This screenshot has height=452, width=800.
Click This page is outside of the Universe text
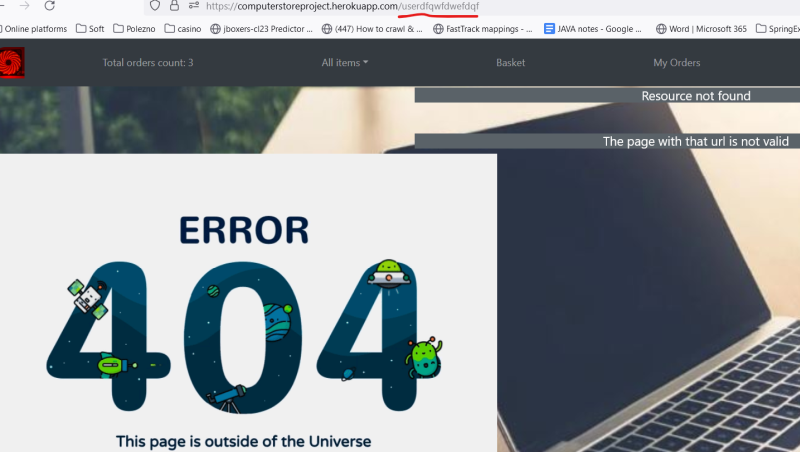[243, 441]
